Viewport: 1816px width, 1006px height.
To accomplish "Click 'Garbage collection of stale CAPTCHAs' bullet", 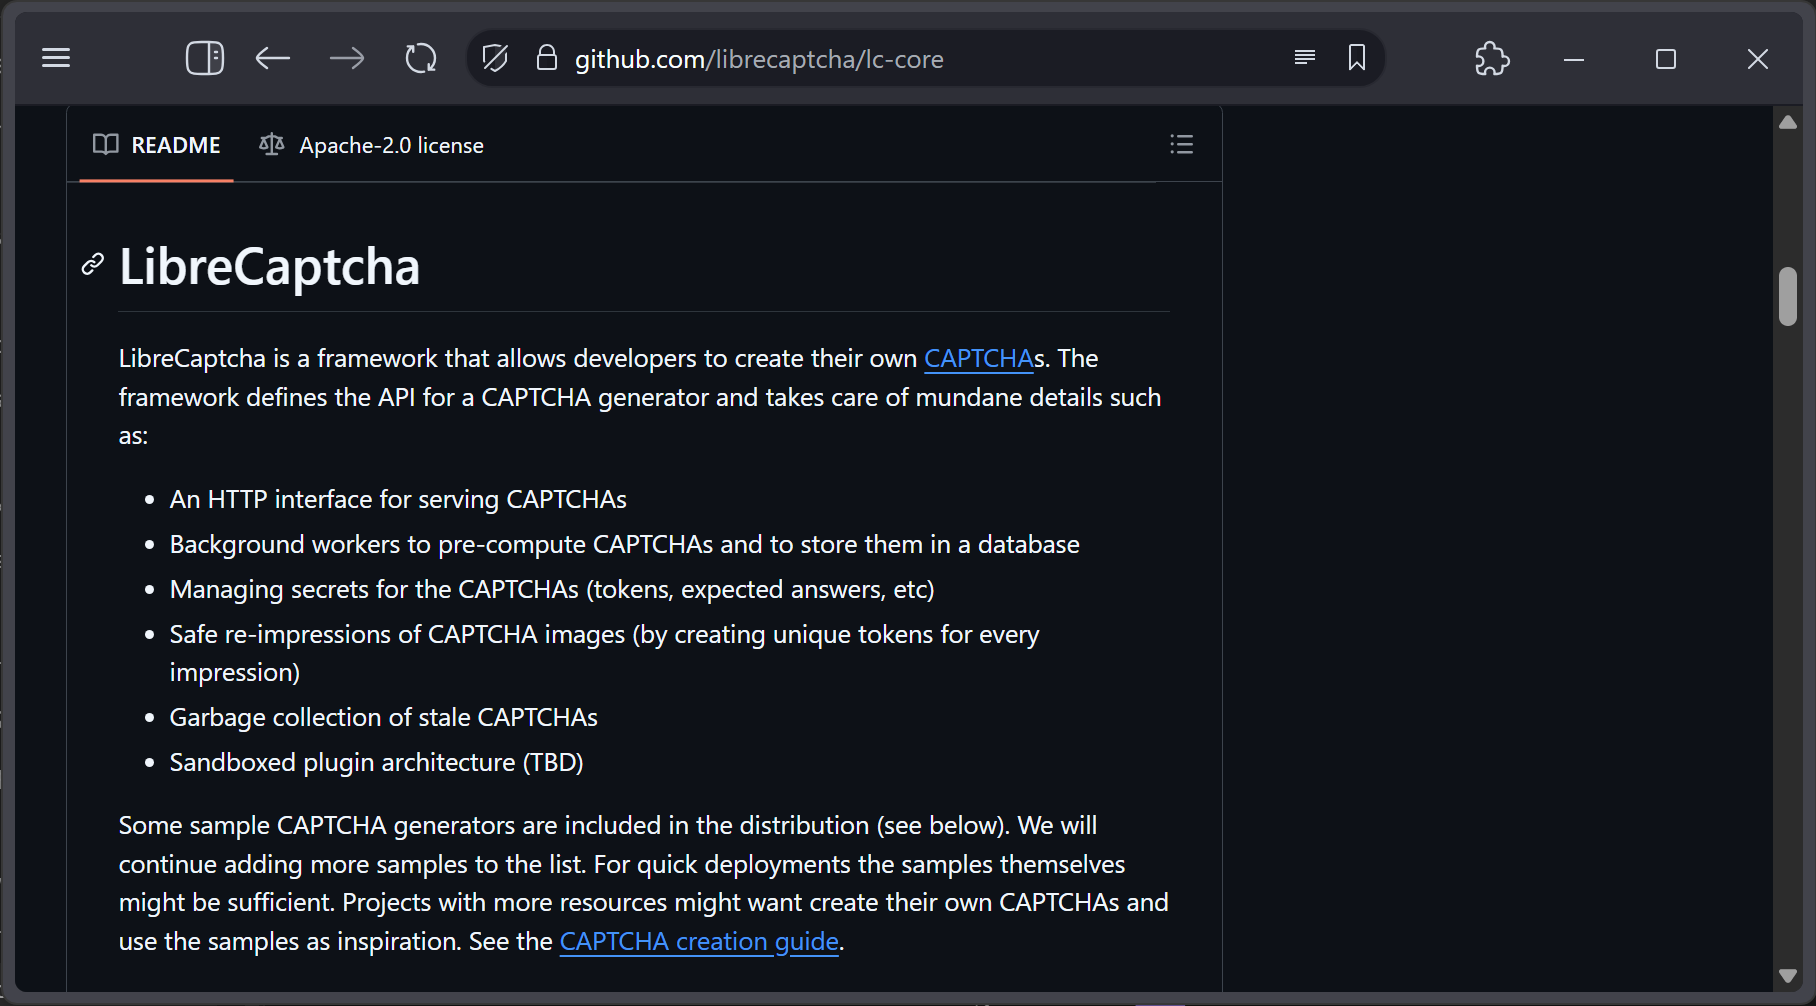I will pos(383,717).
